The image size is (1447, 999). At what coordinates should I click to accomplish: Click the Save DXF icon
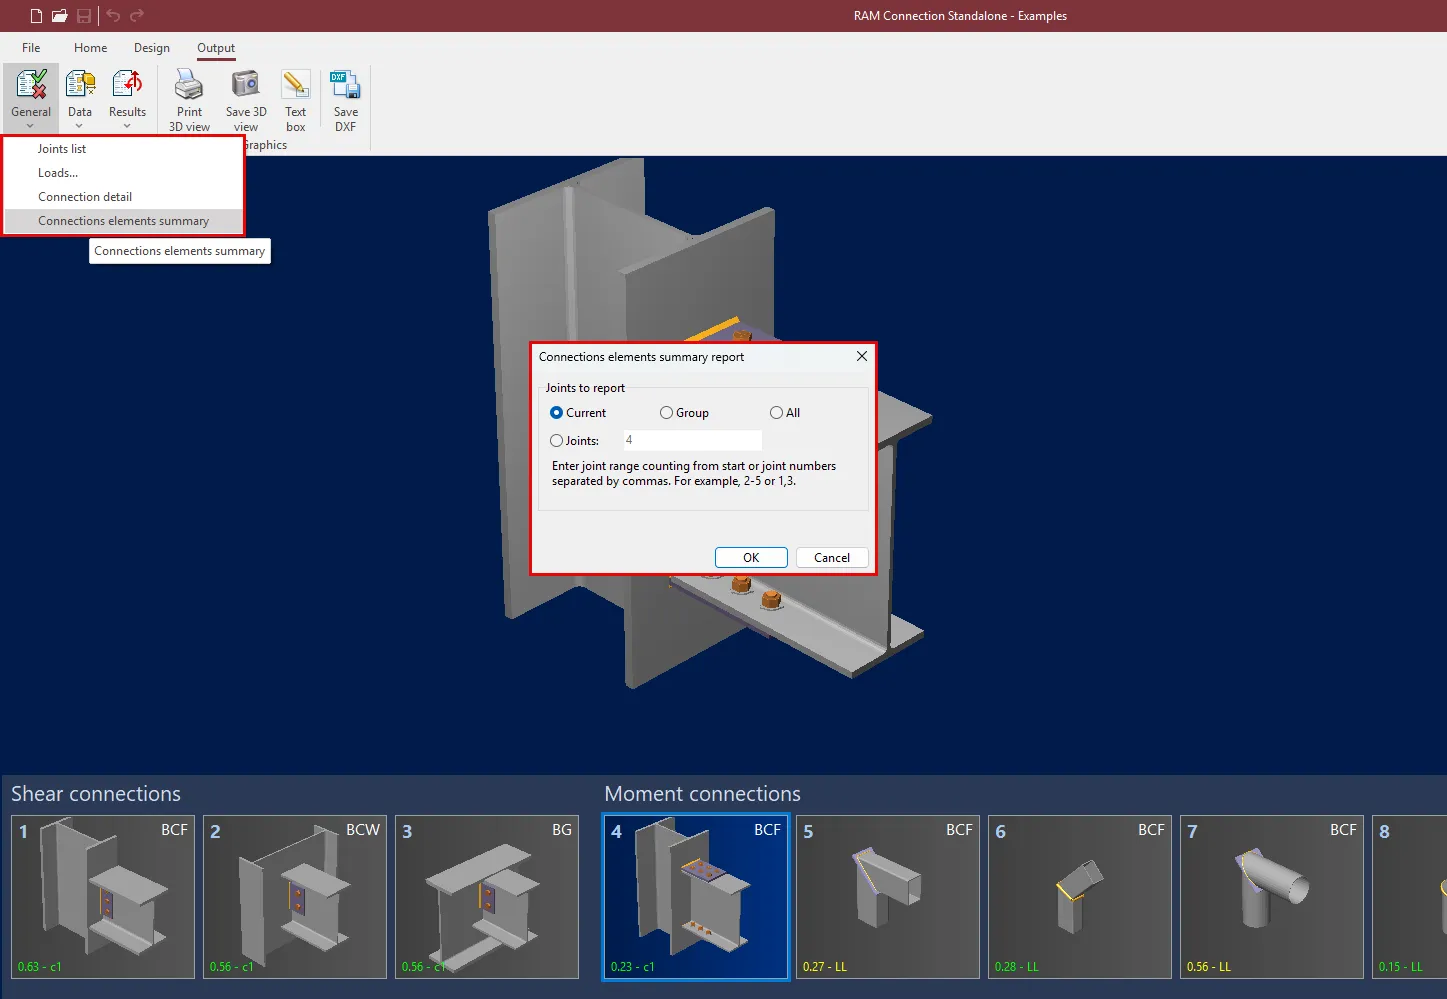tap(345, 85)
